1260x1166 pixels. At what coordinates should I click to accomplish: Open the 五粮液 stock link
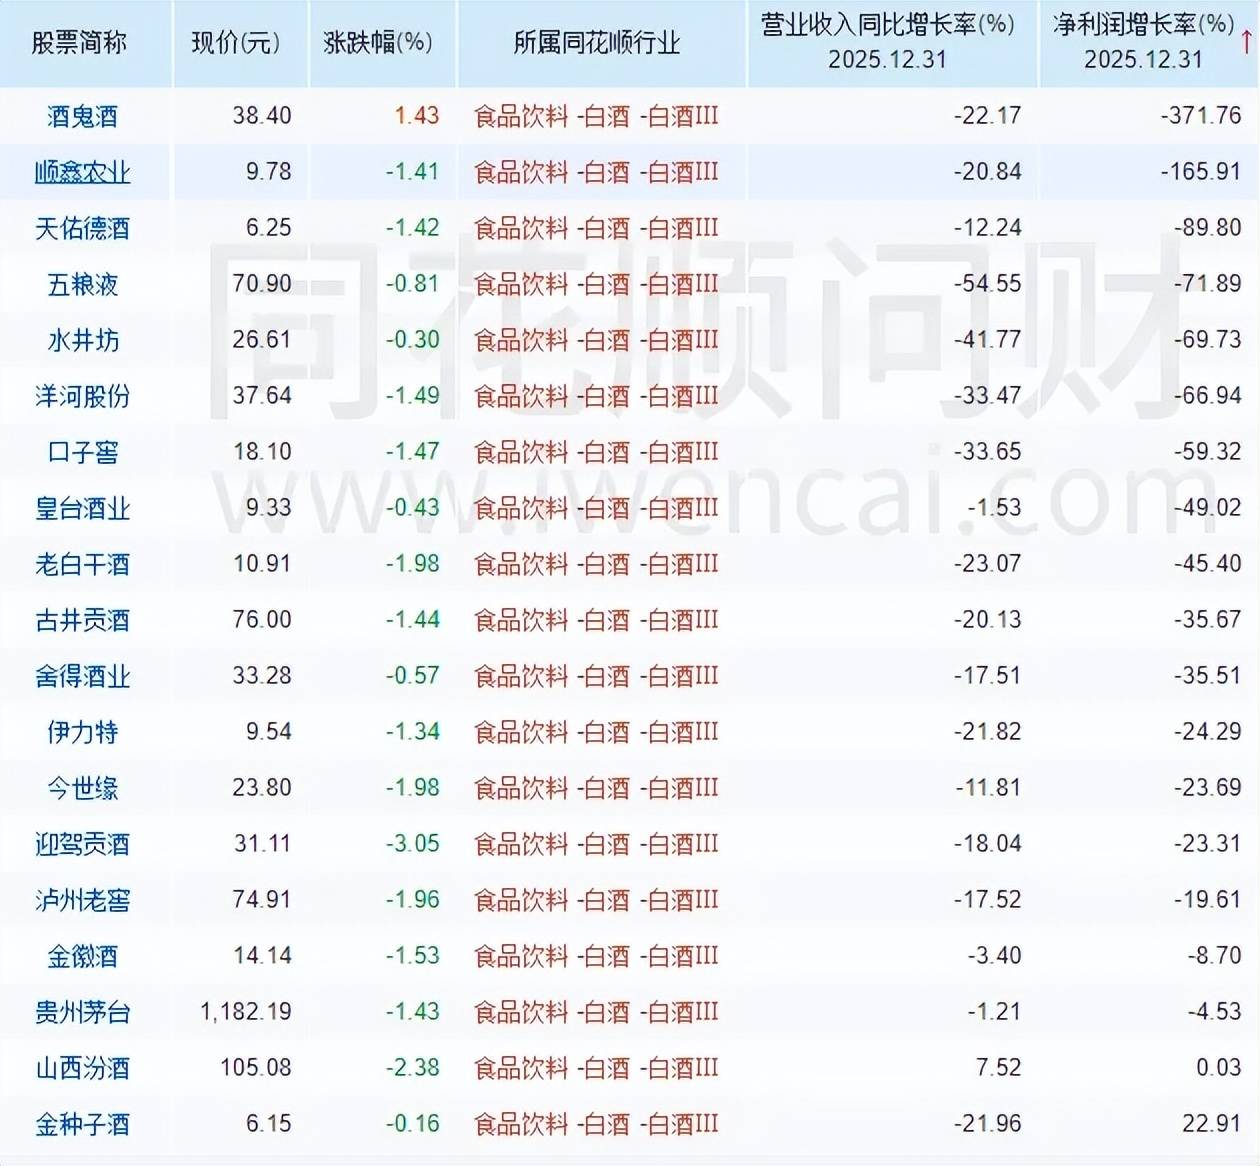(82, 284)
